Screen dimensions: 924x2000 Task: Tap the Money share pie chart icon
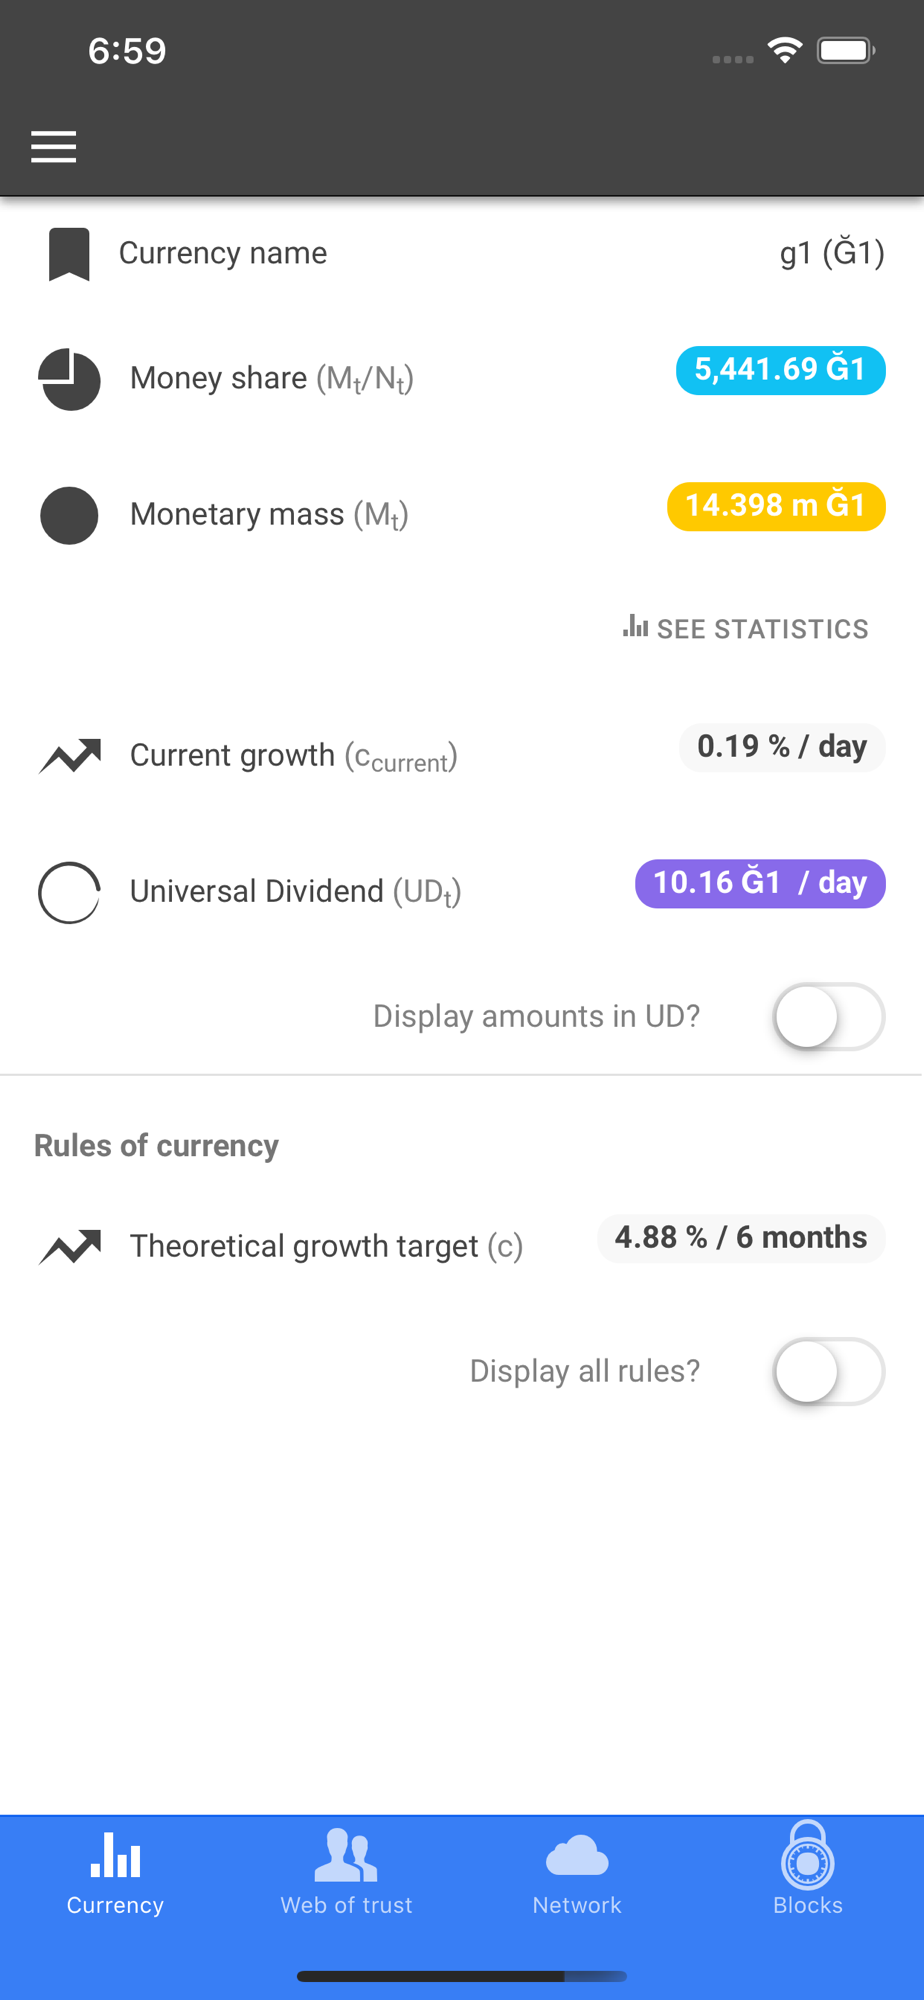pos(69,379)
